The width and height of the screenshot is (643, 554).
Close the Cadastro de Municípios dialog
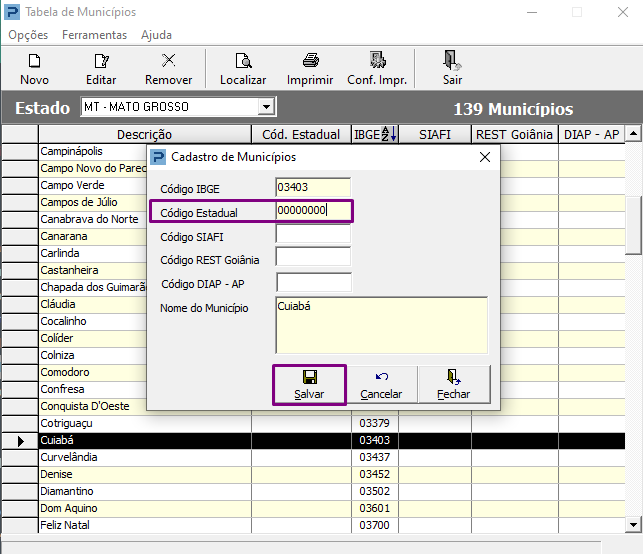pos(485,157)
